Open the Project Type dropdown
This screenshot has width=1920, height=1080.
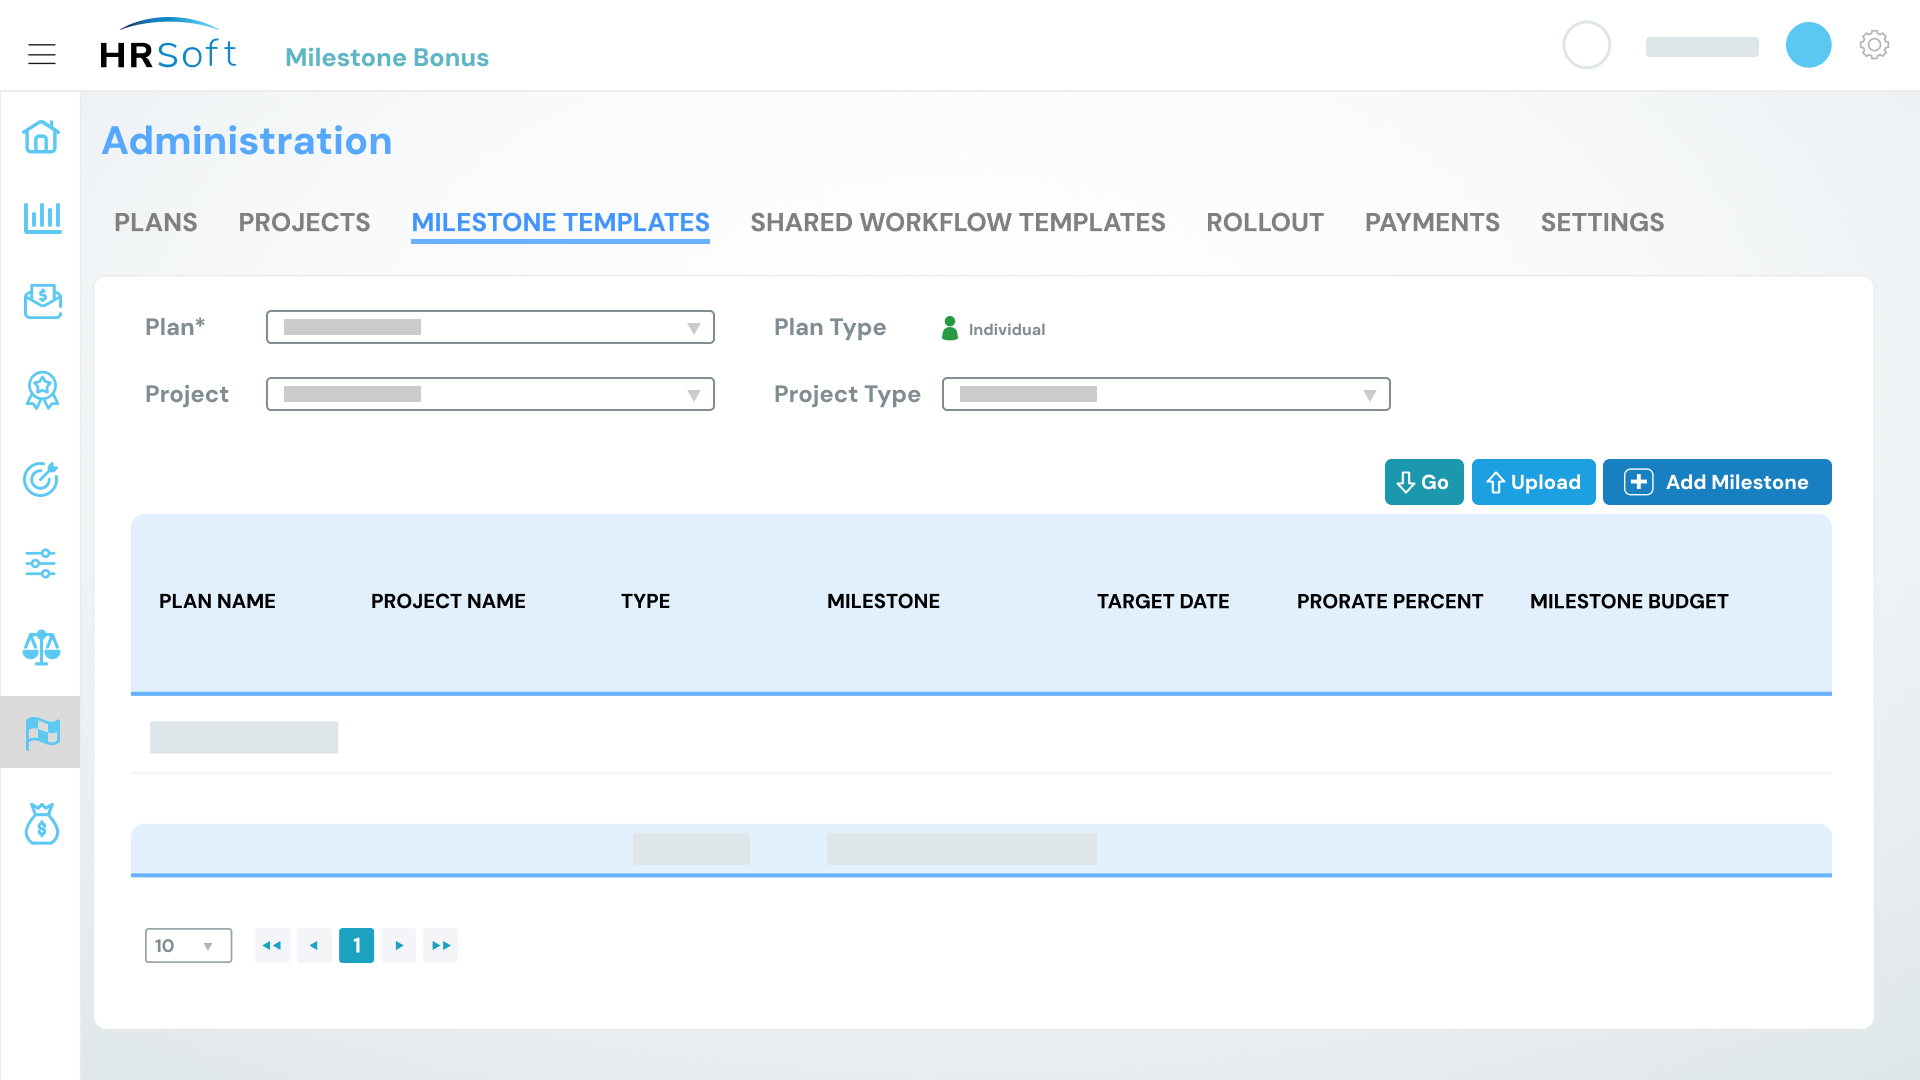[x=1166, y=394]
